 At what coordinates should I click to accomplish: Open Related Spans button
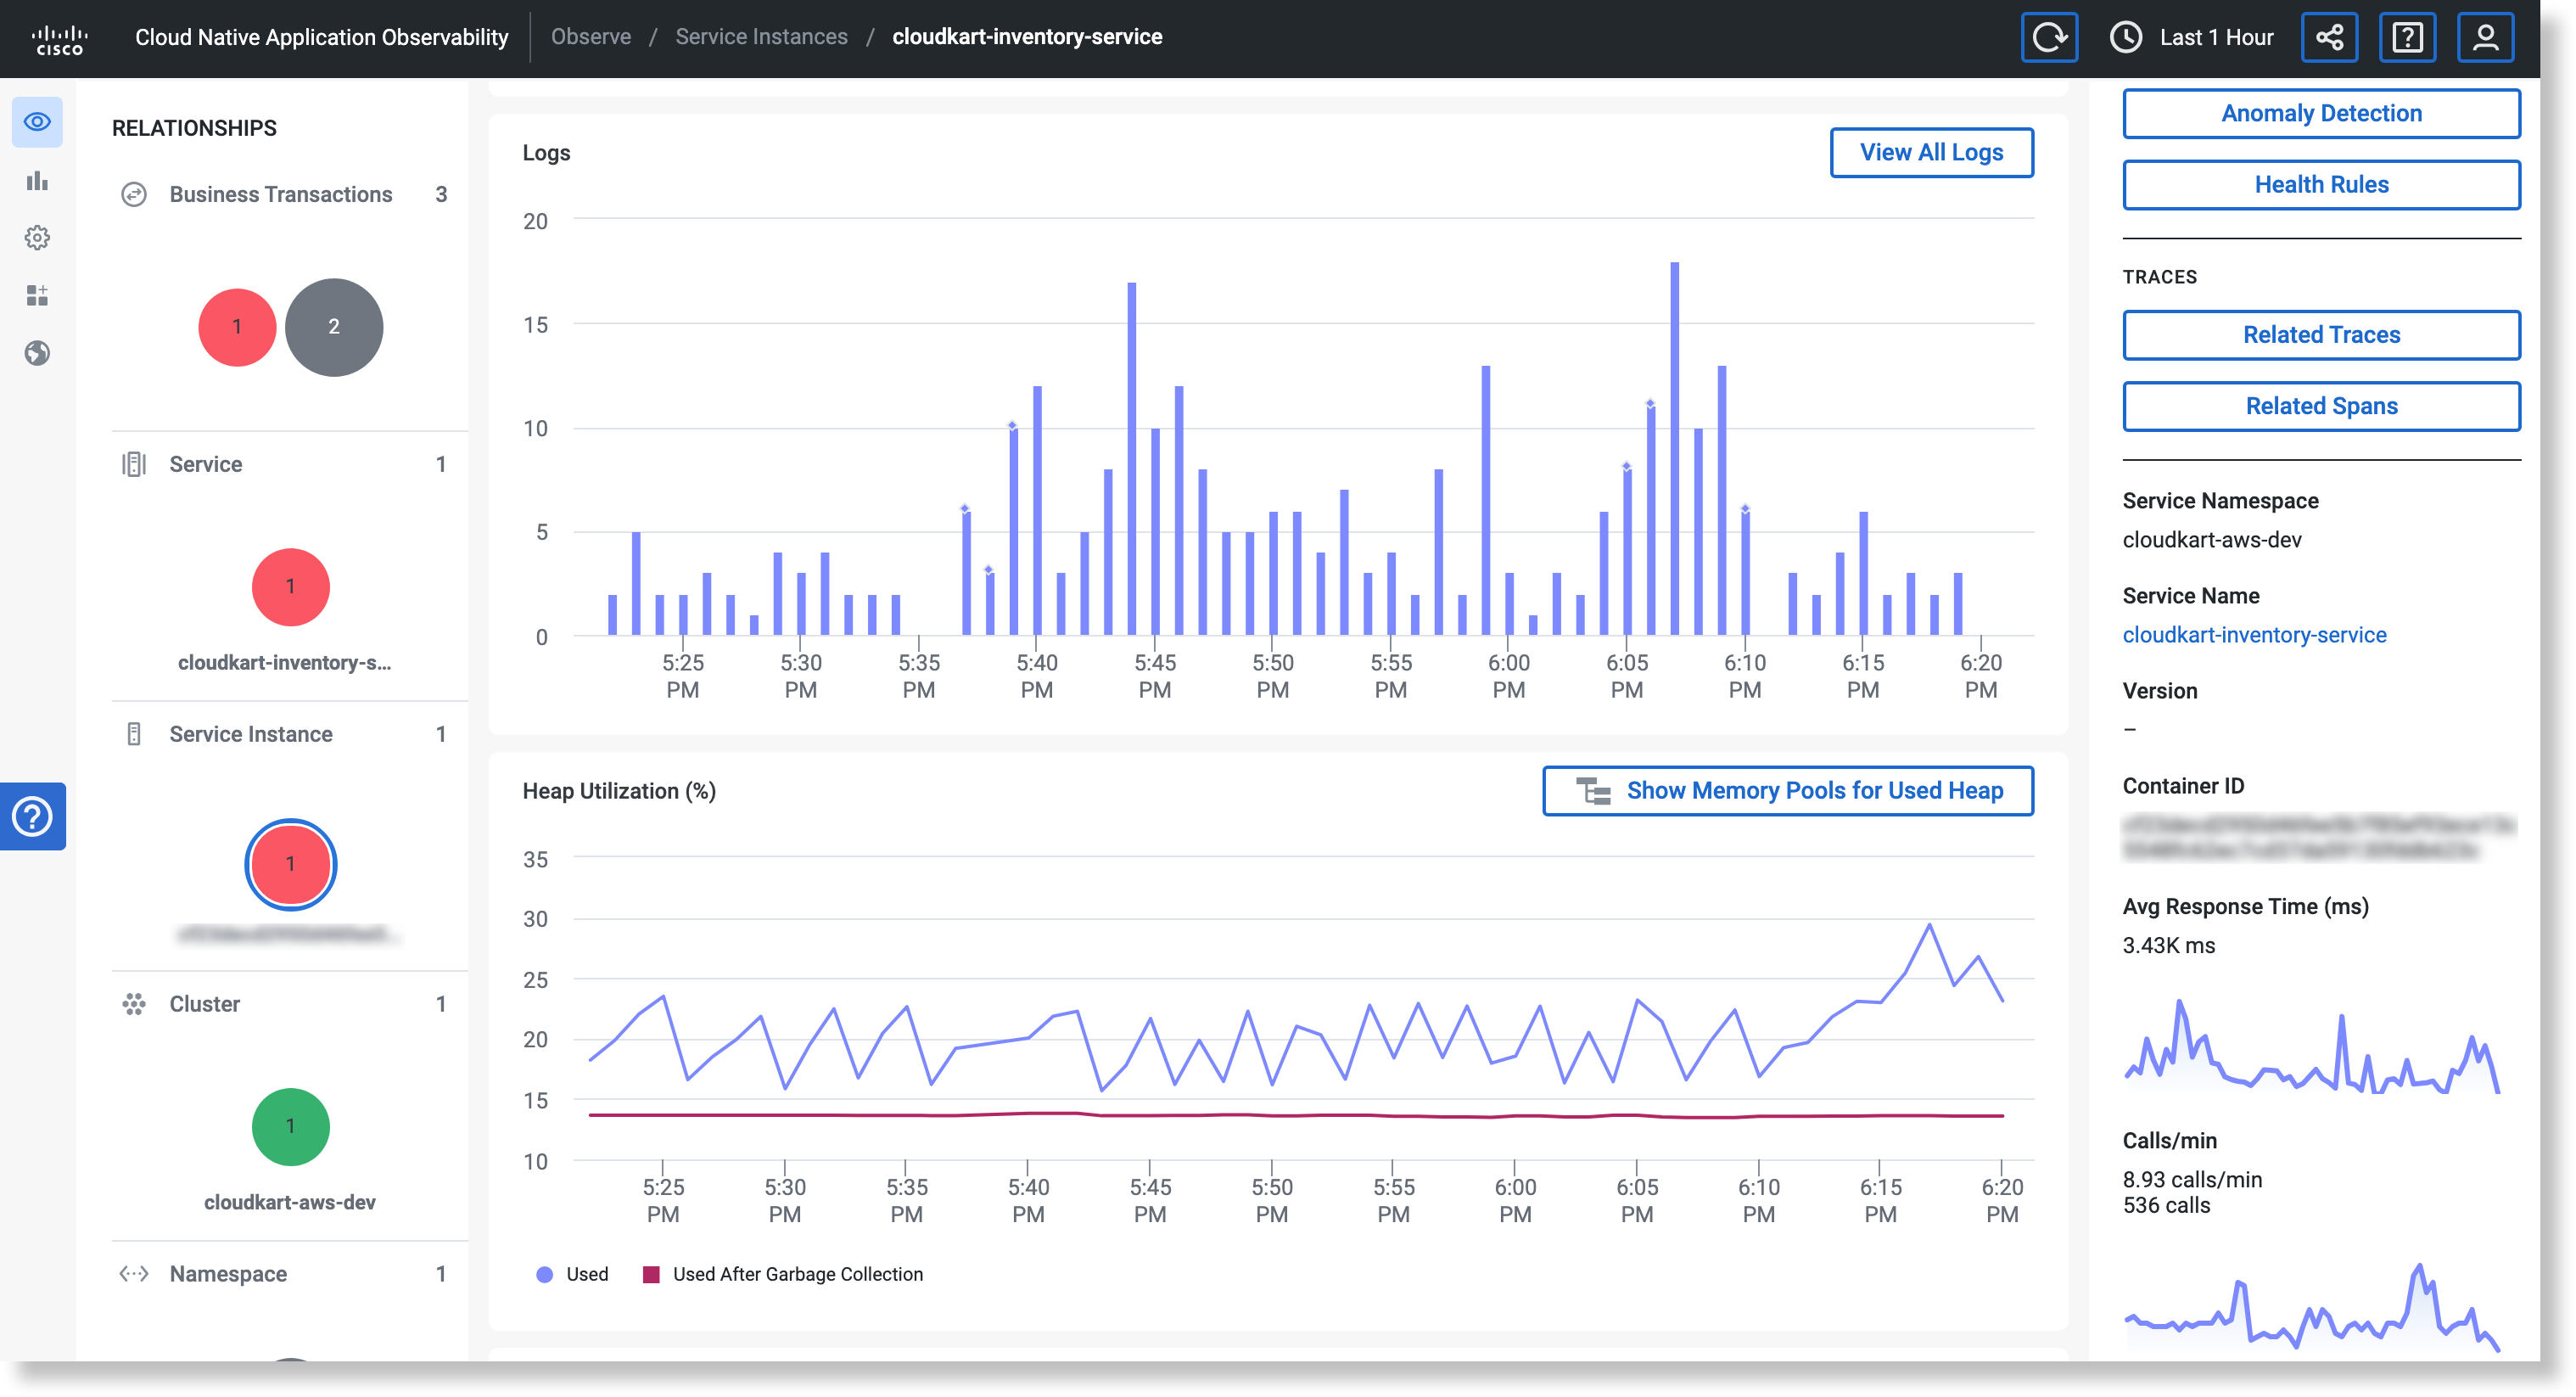tap(2321, 406)
